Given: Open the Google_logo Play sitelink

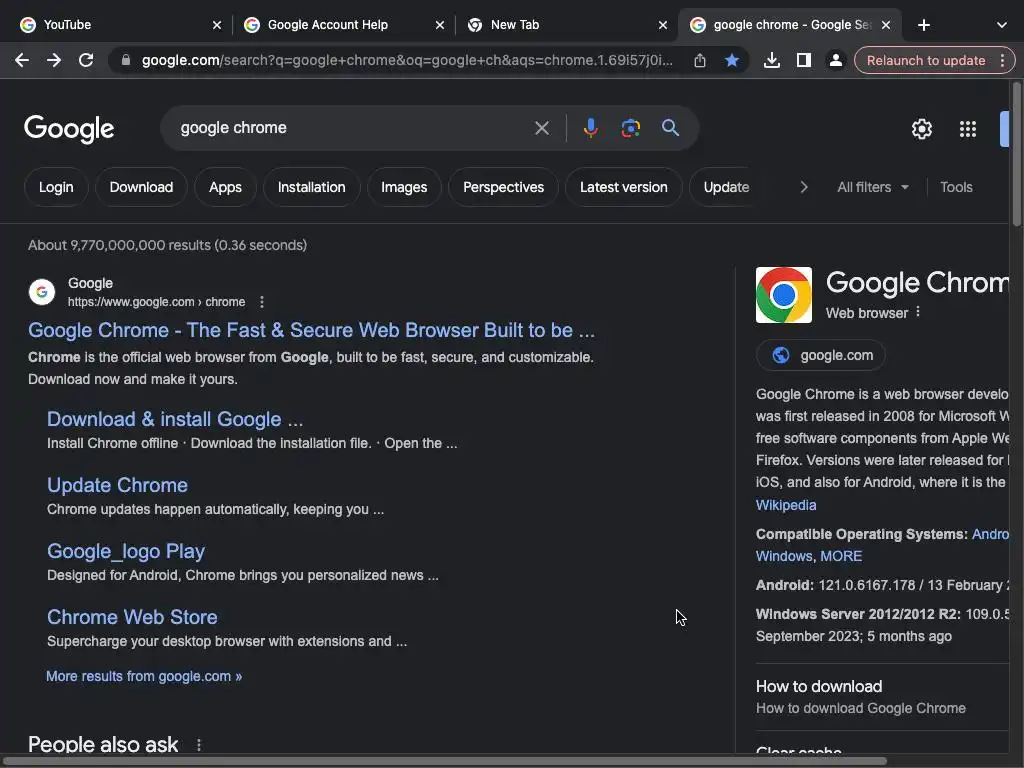Looking at the screenshot, I should click(126, 552).
